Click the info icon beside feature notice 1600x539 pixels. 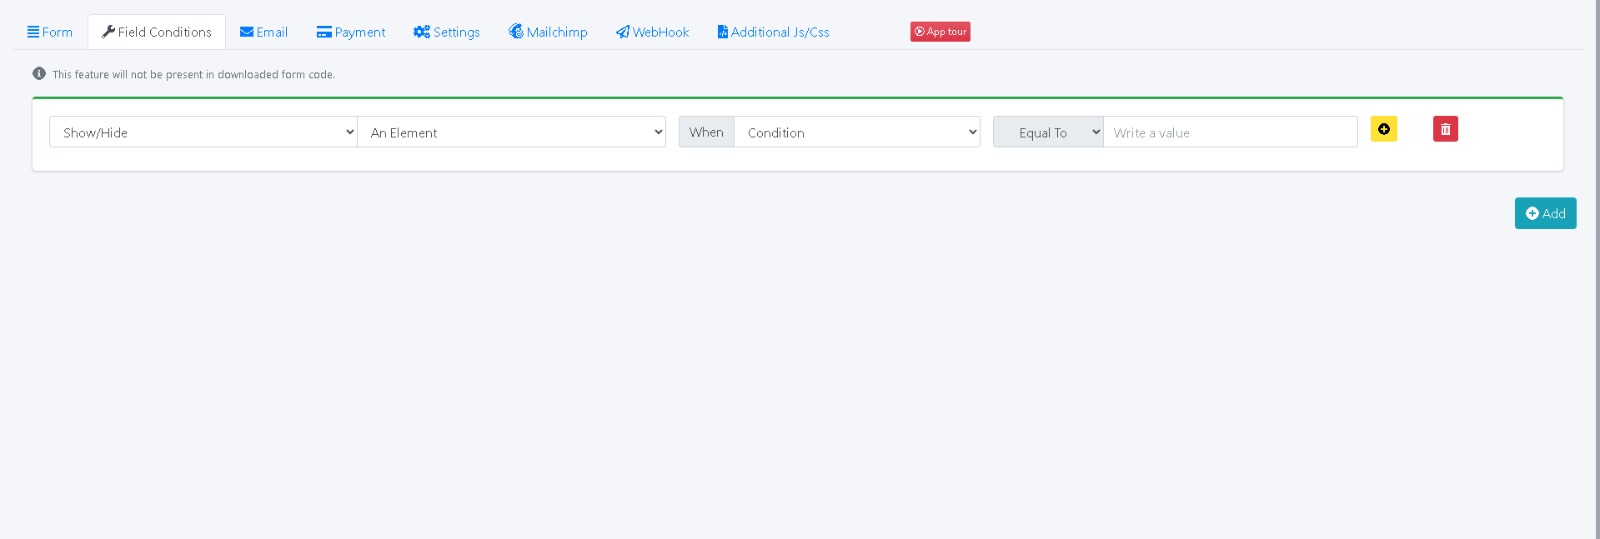(x=39, y=74)
